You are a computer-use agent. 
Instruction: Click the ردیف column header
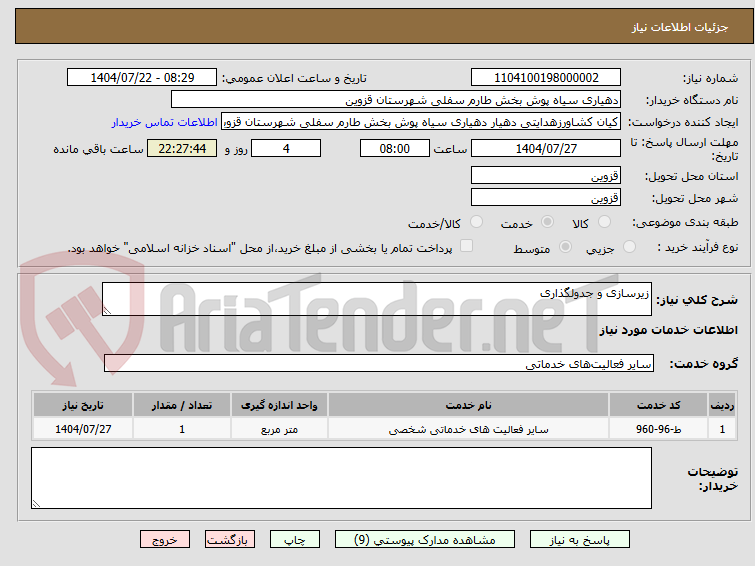point(722,405)
